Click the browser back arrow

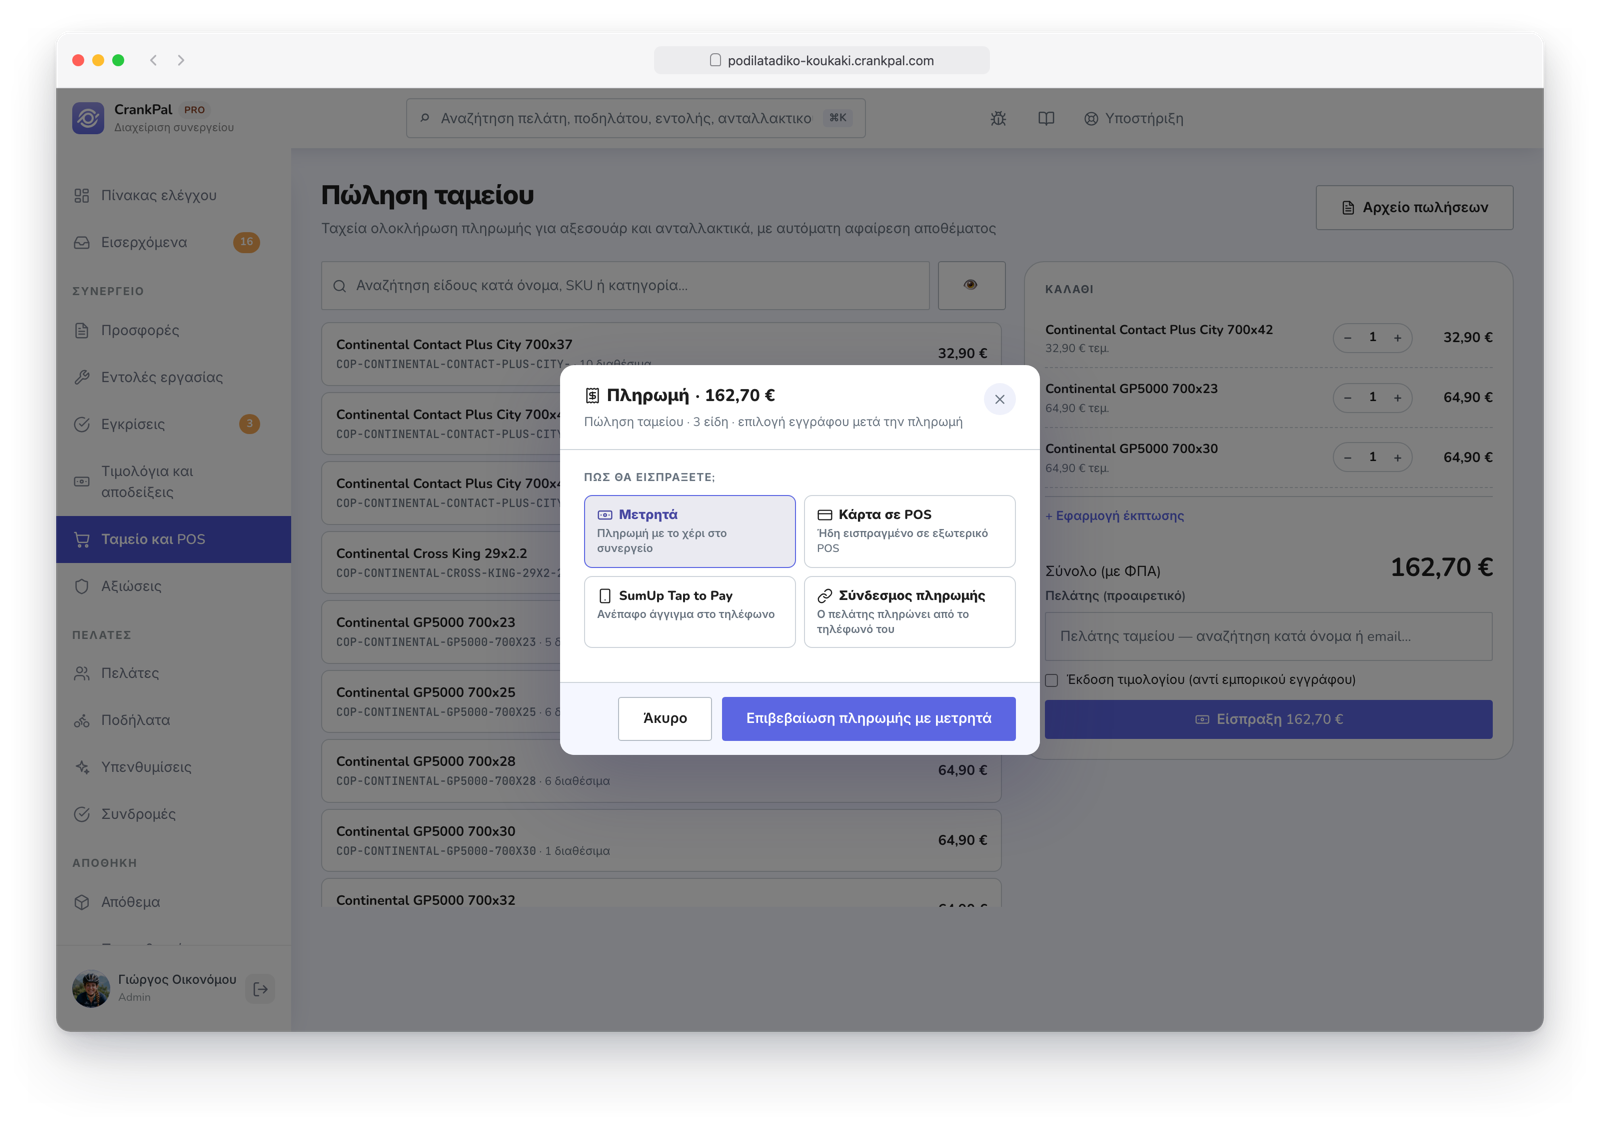tap(154, 60)
